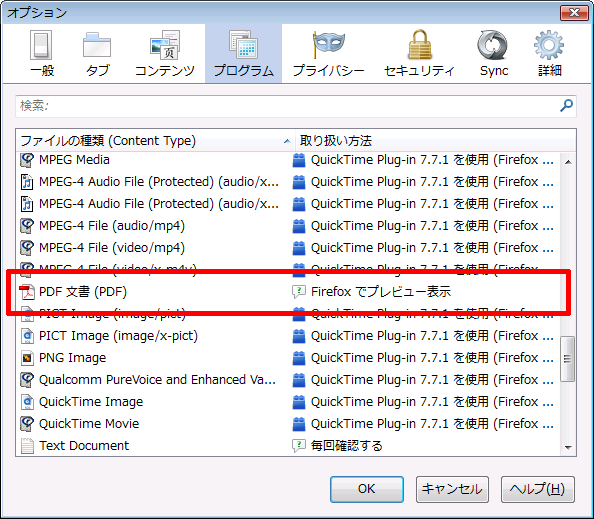This screenshot has width=594, height=519.
Task: Sort by ファイルの種類 (Content Type) column
Action: click(155, 141)
